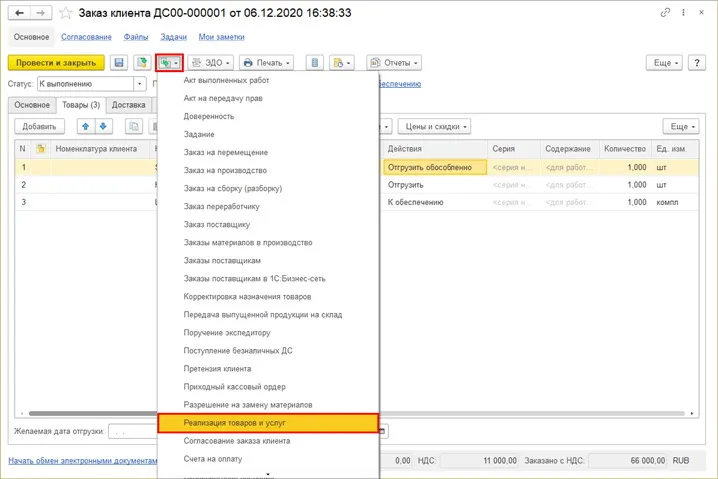Click the save document diskette icon
Viewport: 718px width, 479px height.
coord(119,62)
